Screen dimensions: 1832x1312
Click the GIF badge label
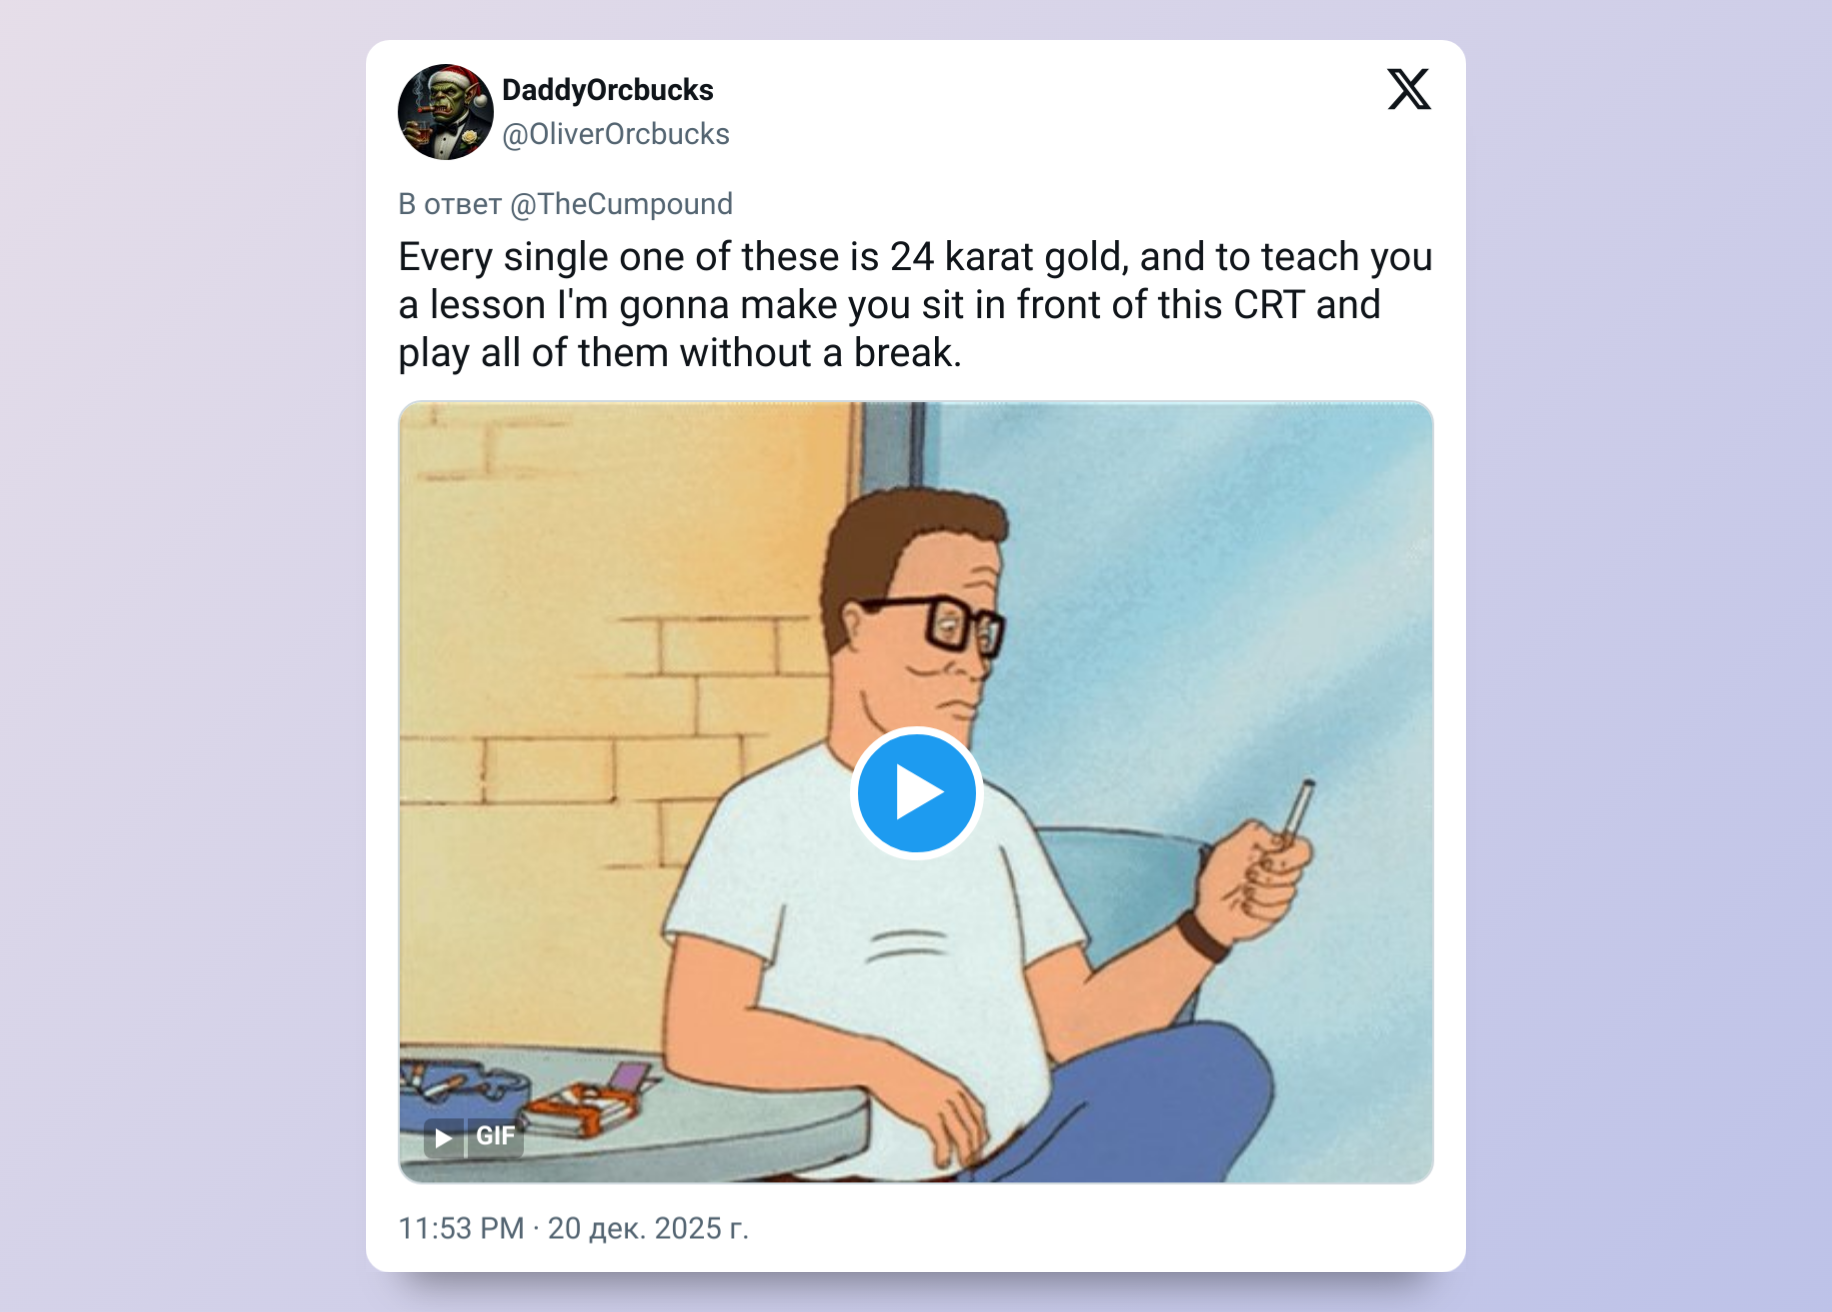click(495, 1136)
